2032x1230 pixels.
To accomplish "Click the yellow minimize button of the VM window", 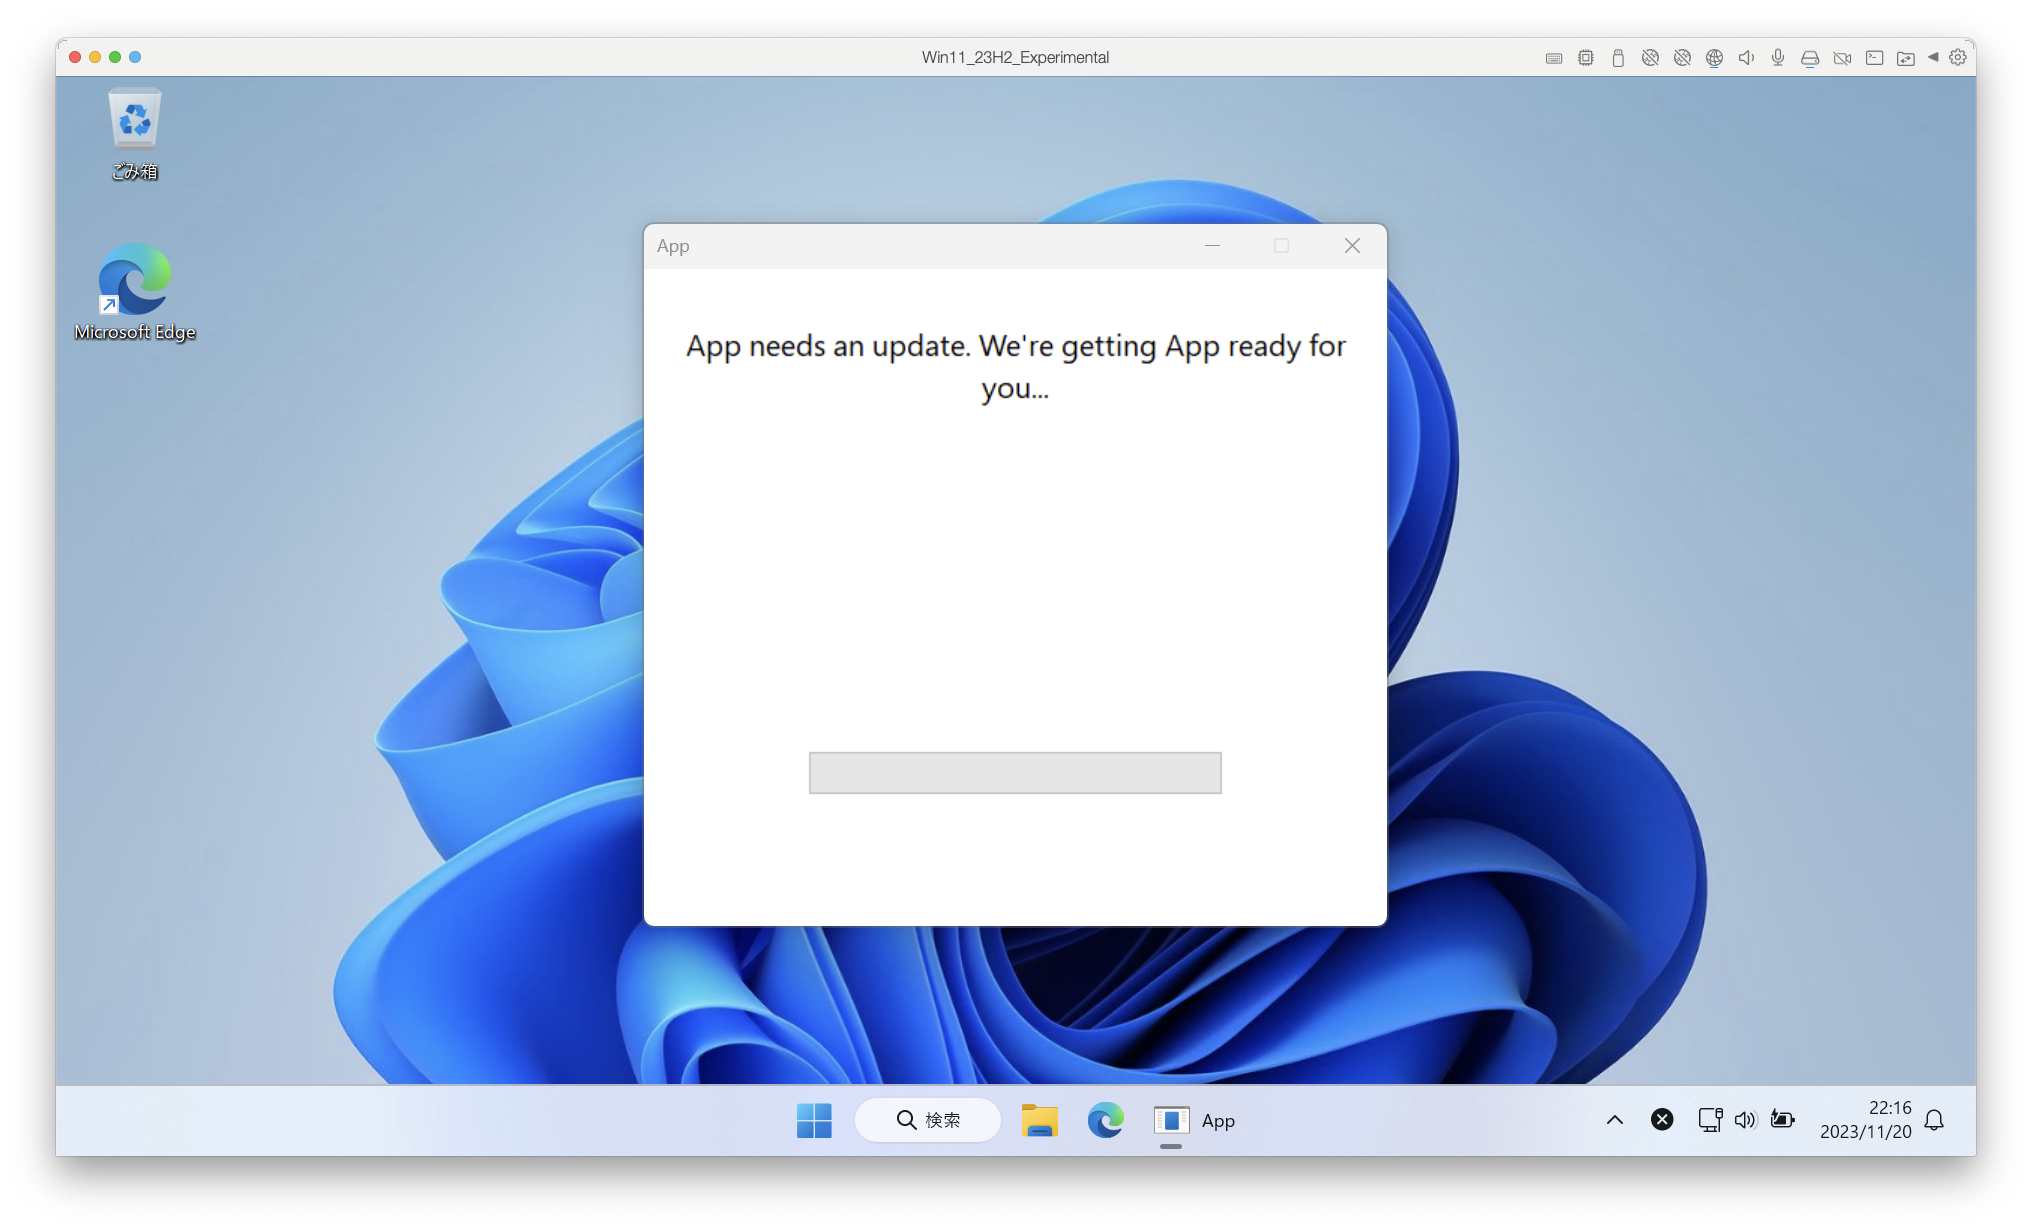I will 95,57.
